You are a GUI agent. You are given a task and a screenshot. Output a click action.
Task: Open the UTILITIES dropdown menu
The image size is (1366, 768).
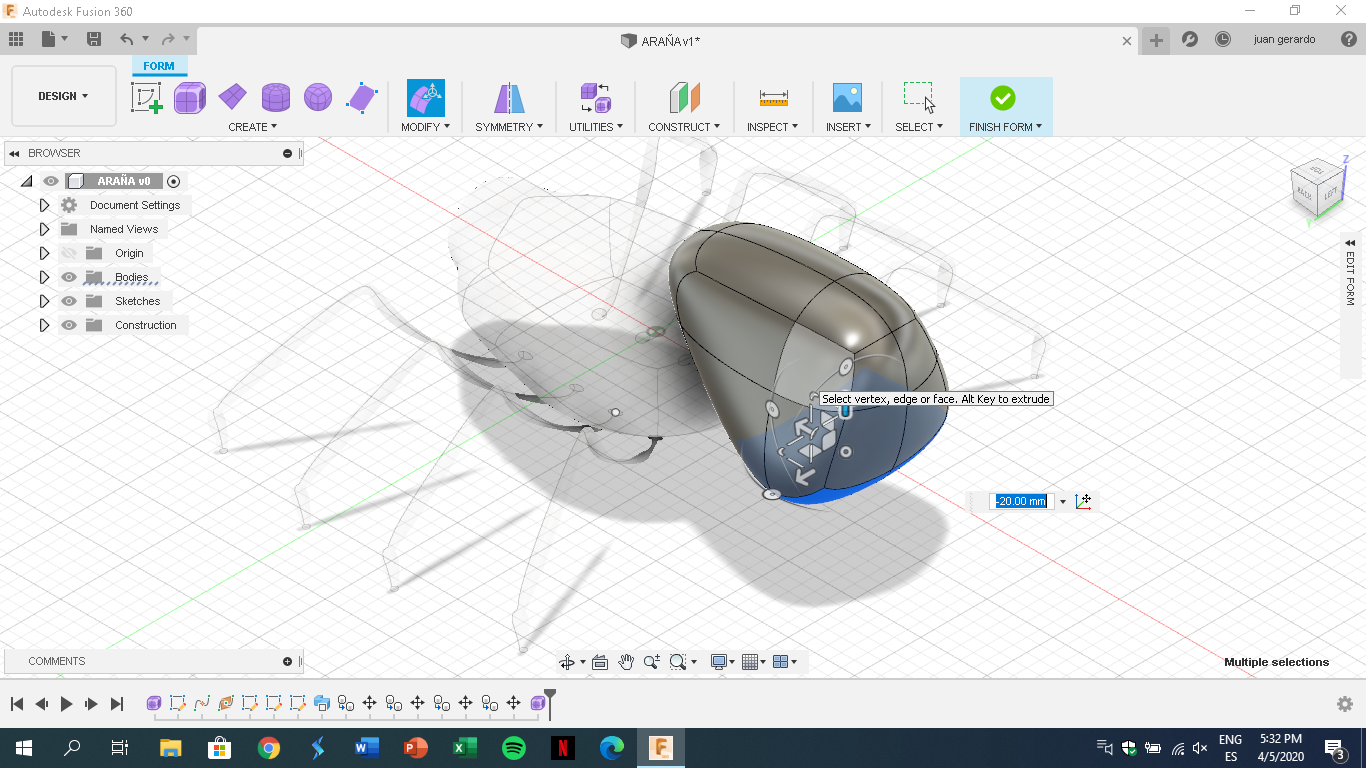[x=595, y=126]
